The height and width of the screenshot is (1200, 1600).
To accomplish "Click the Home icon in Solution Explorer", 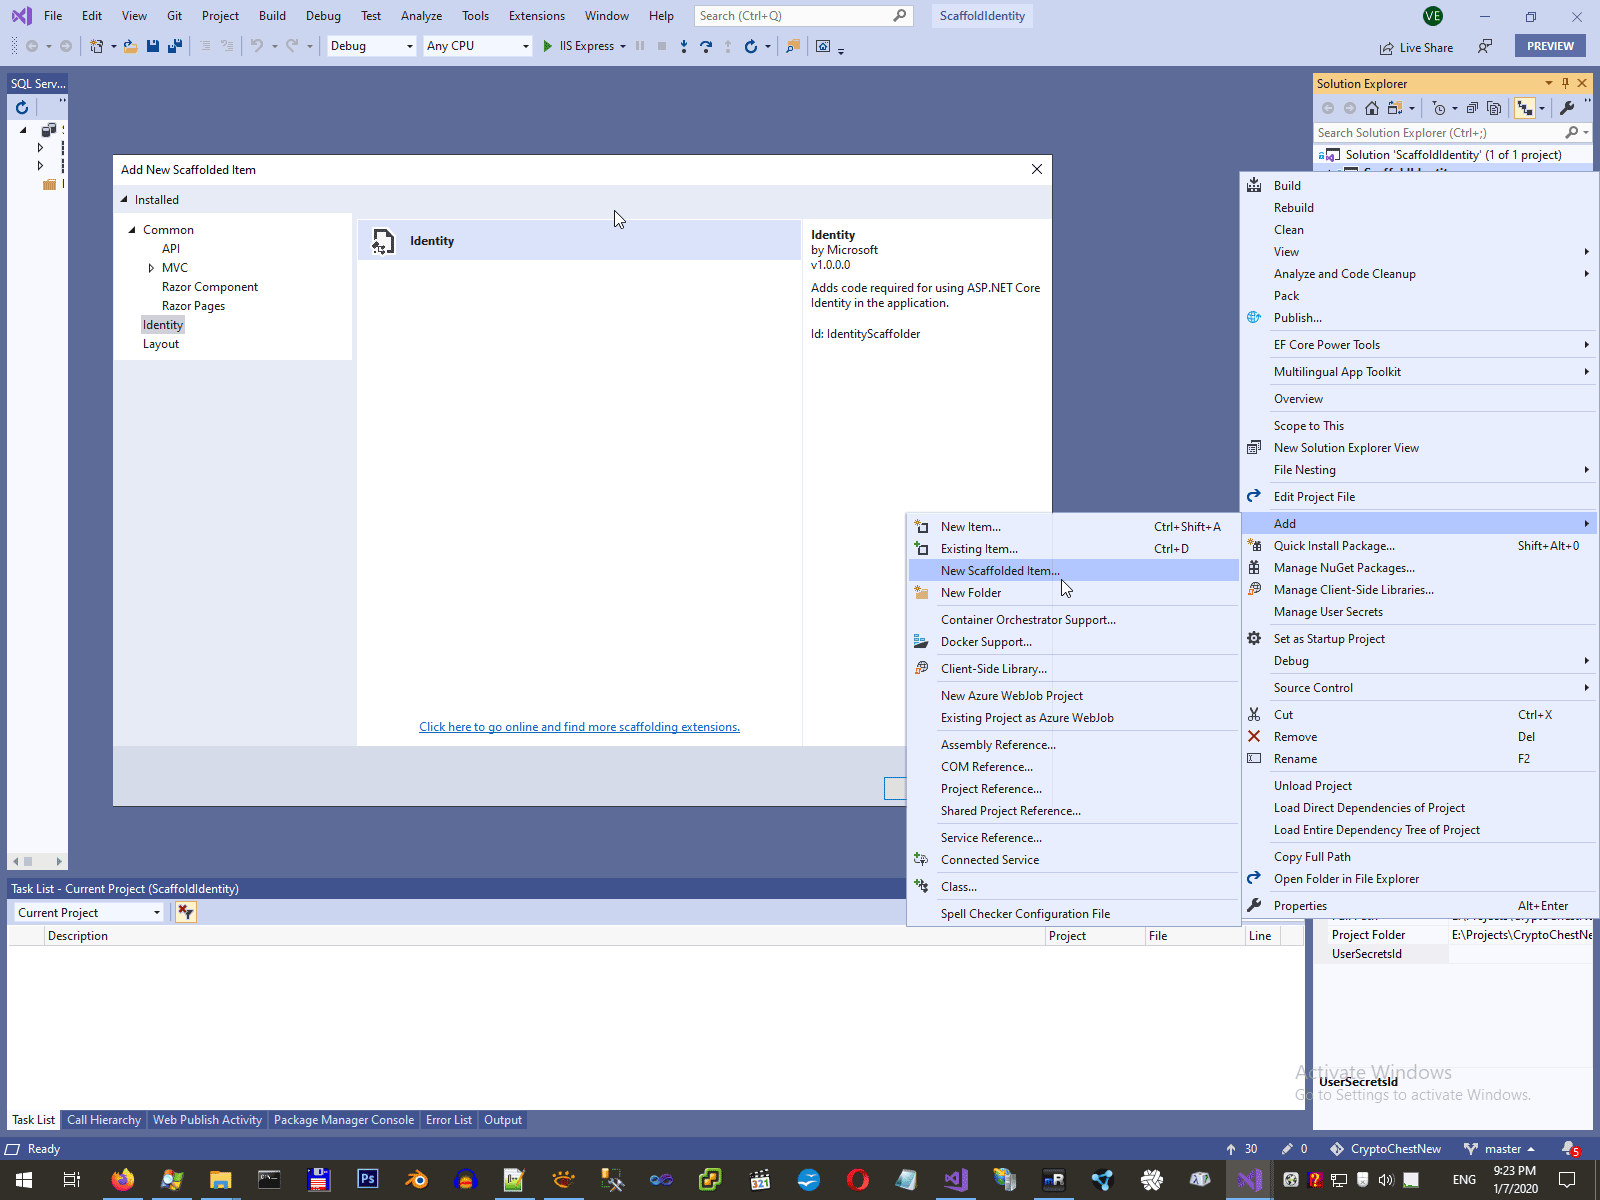I will click(x=1372, y=108).
